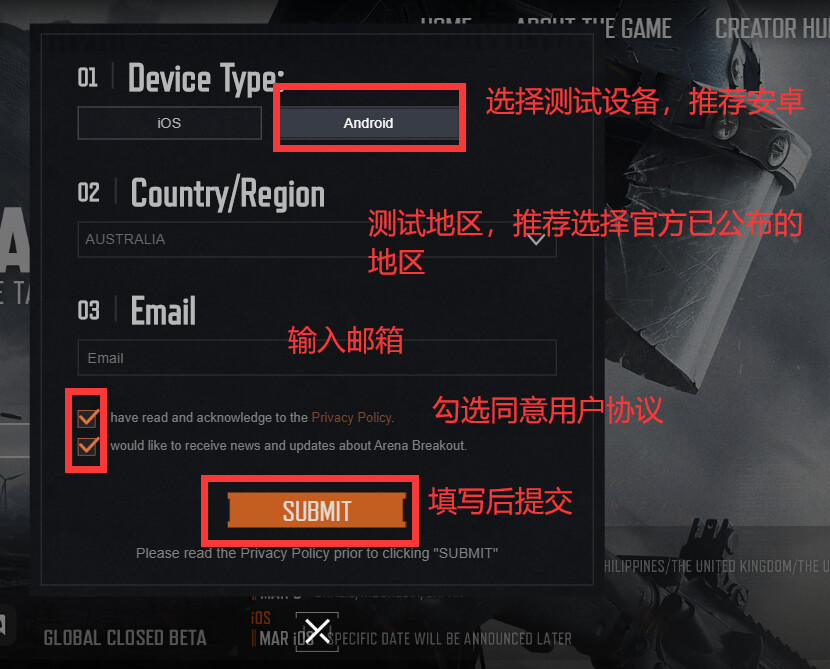This screenshot has height=669, width=830.
Task: Select the iOS device type
Action: [169, 123]
